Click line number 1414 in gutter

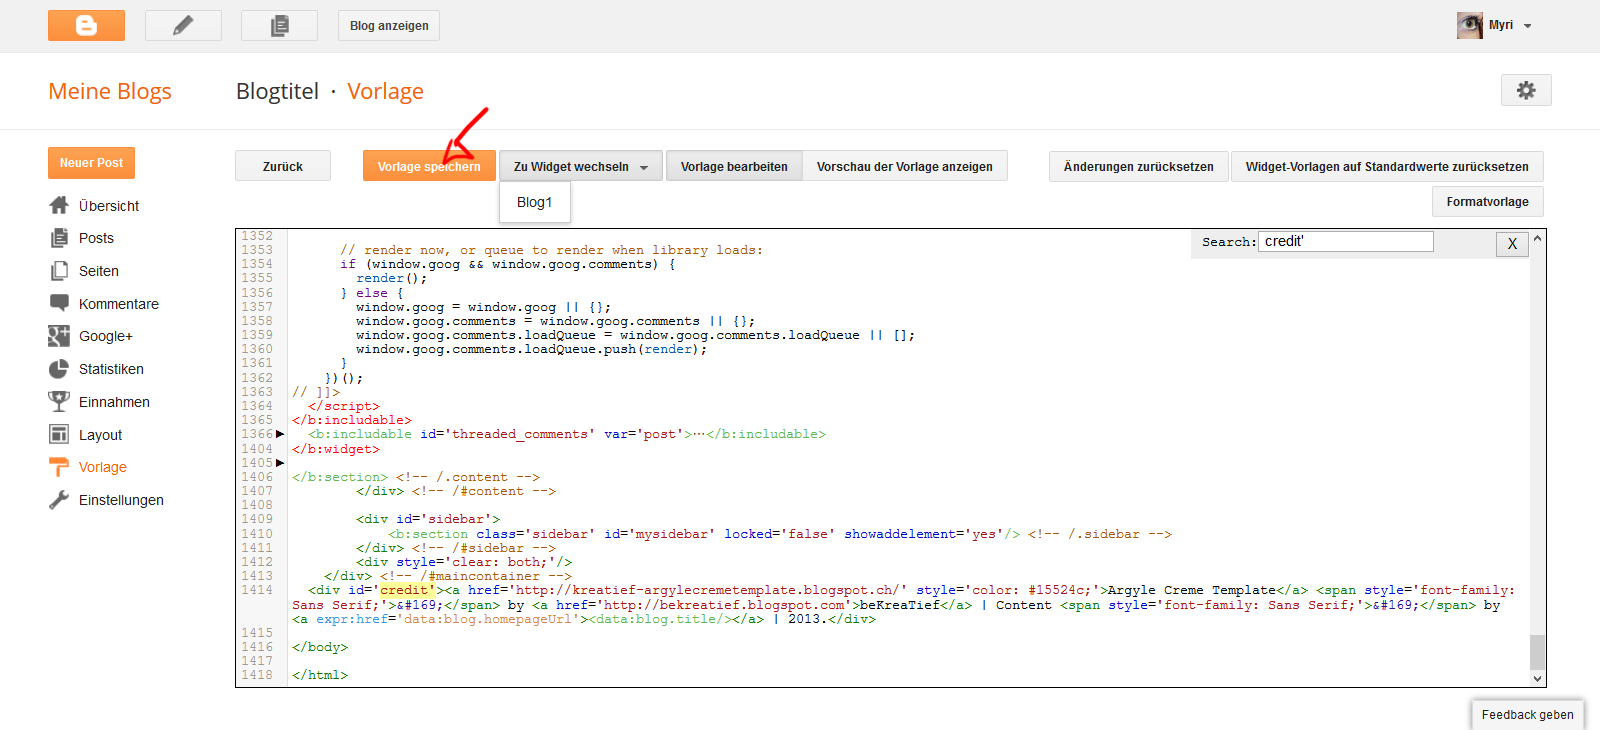pyautogui.click(x=257, y=590)
